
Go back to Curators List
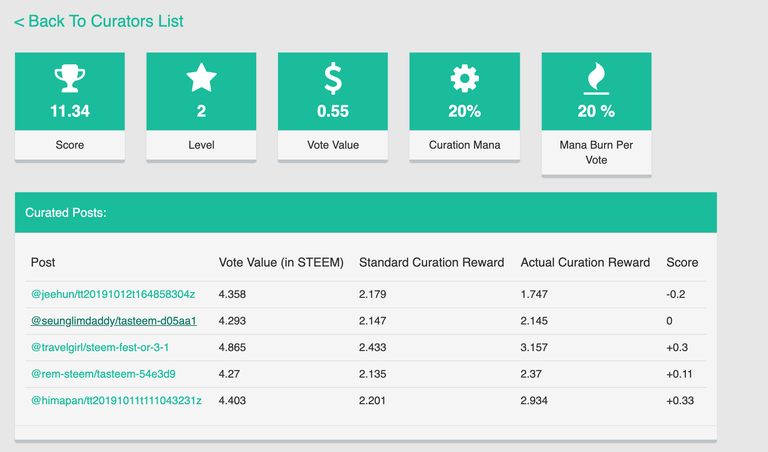click(99, 21)
